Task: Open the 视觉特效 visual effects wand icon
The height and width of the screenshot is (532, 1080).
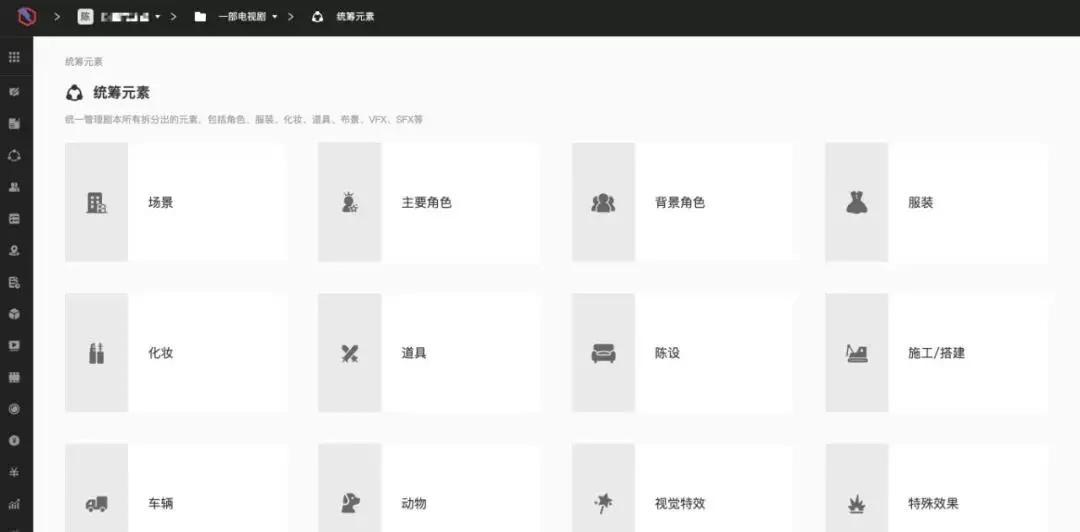Action: 603,503
